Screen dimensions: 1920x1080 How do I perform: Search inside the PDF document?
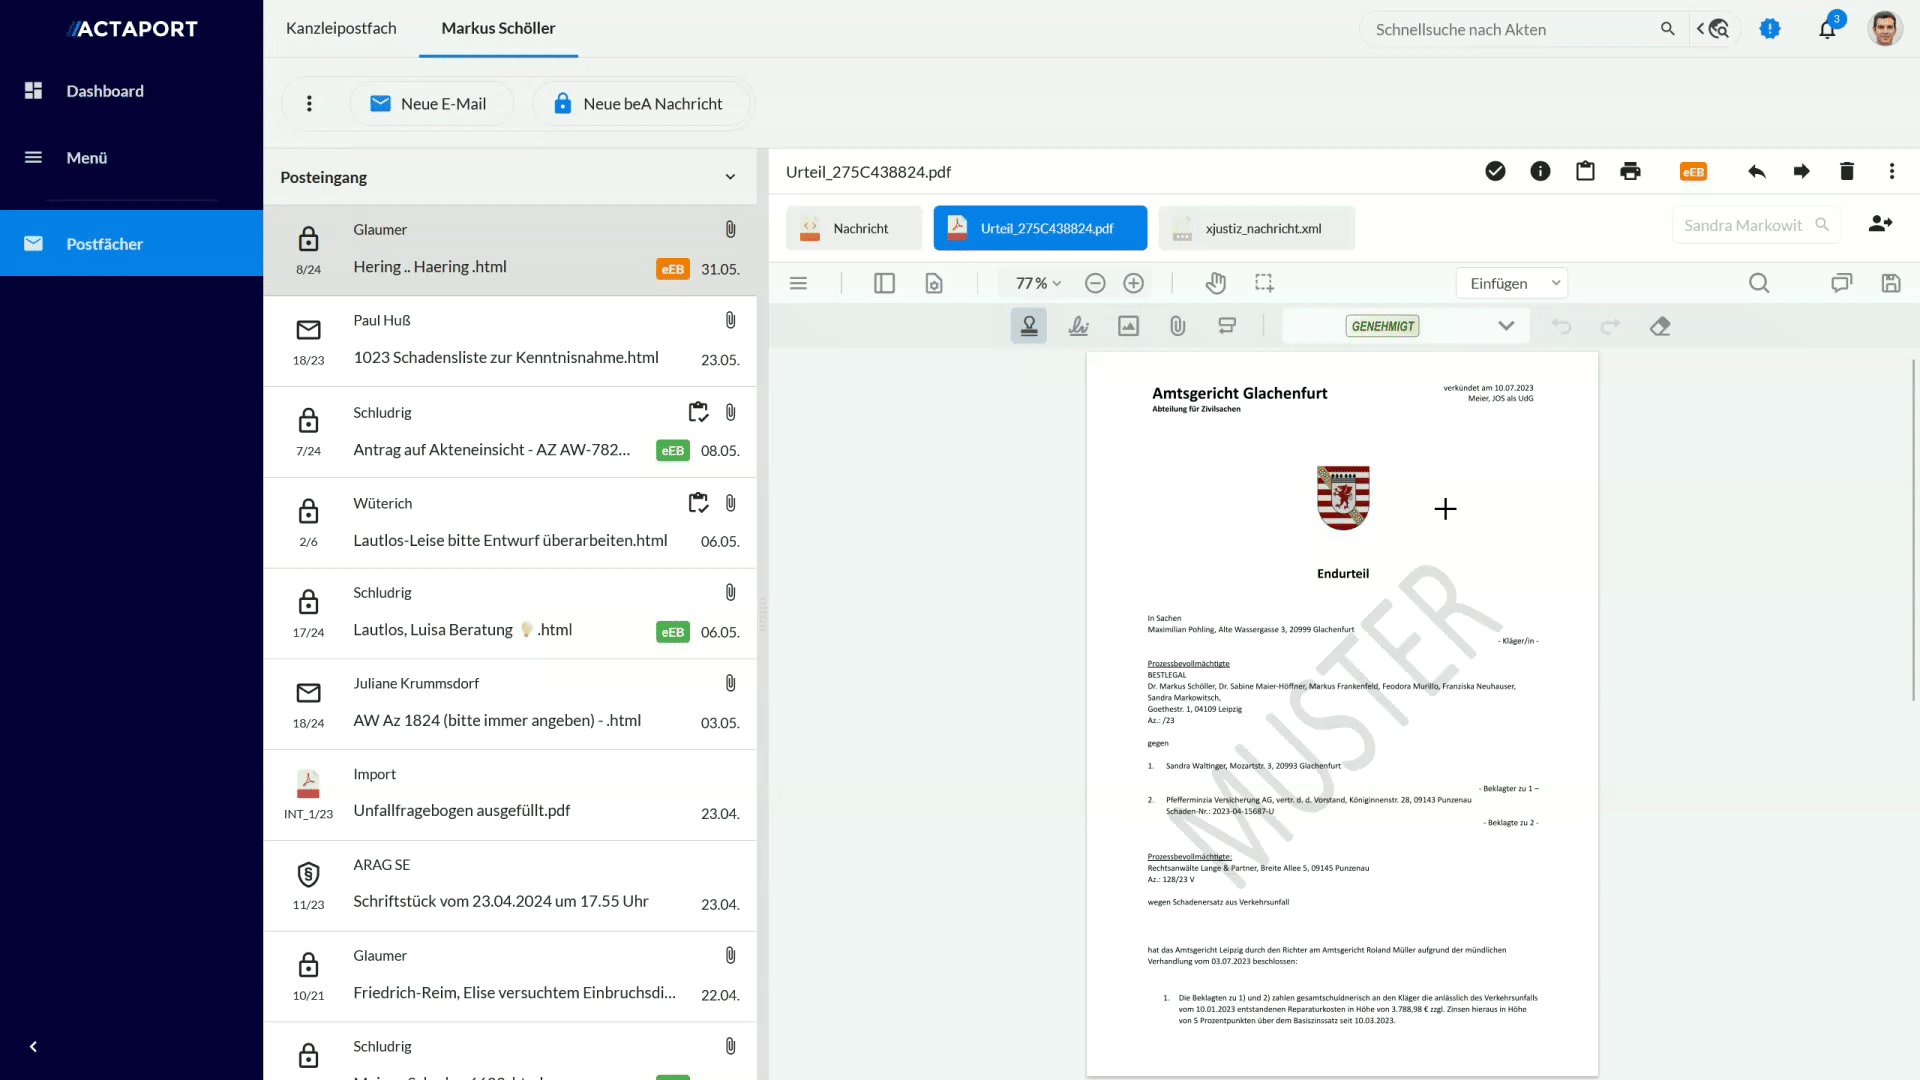point(1759,284)
